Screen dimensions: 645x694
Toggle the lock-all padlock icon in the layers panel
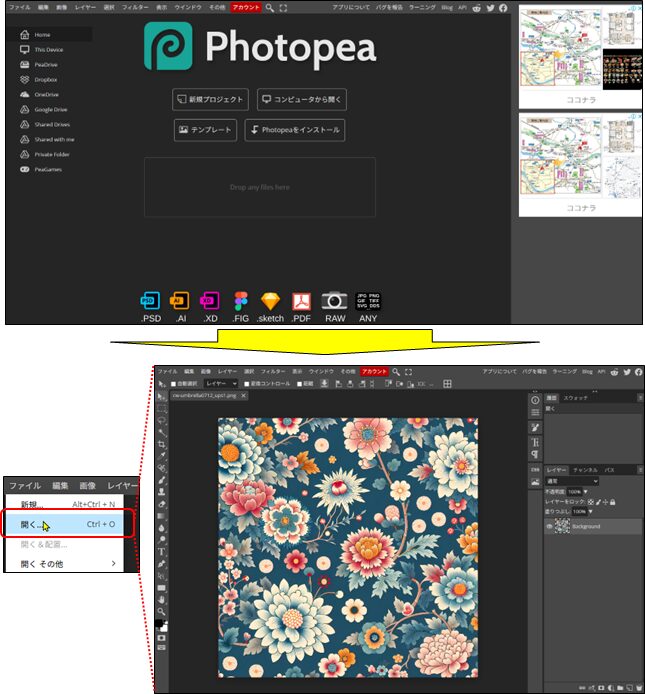(x=613, y=502)
